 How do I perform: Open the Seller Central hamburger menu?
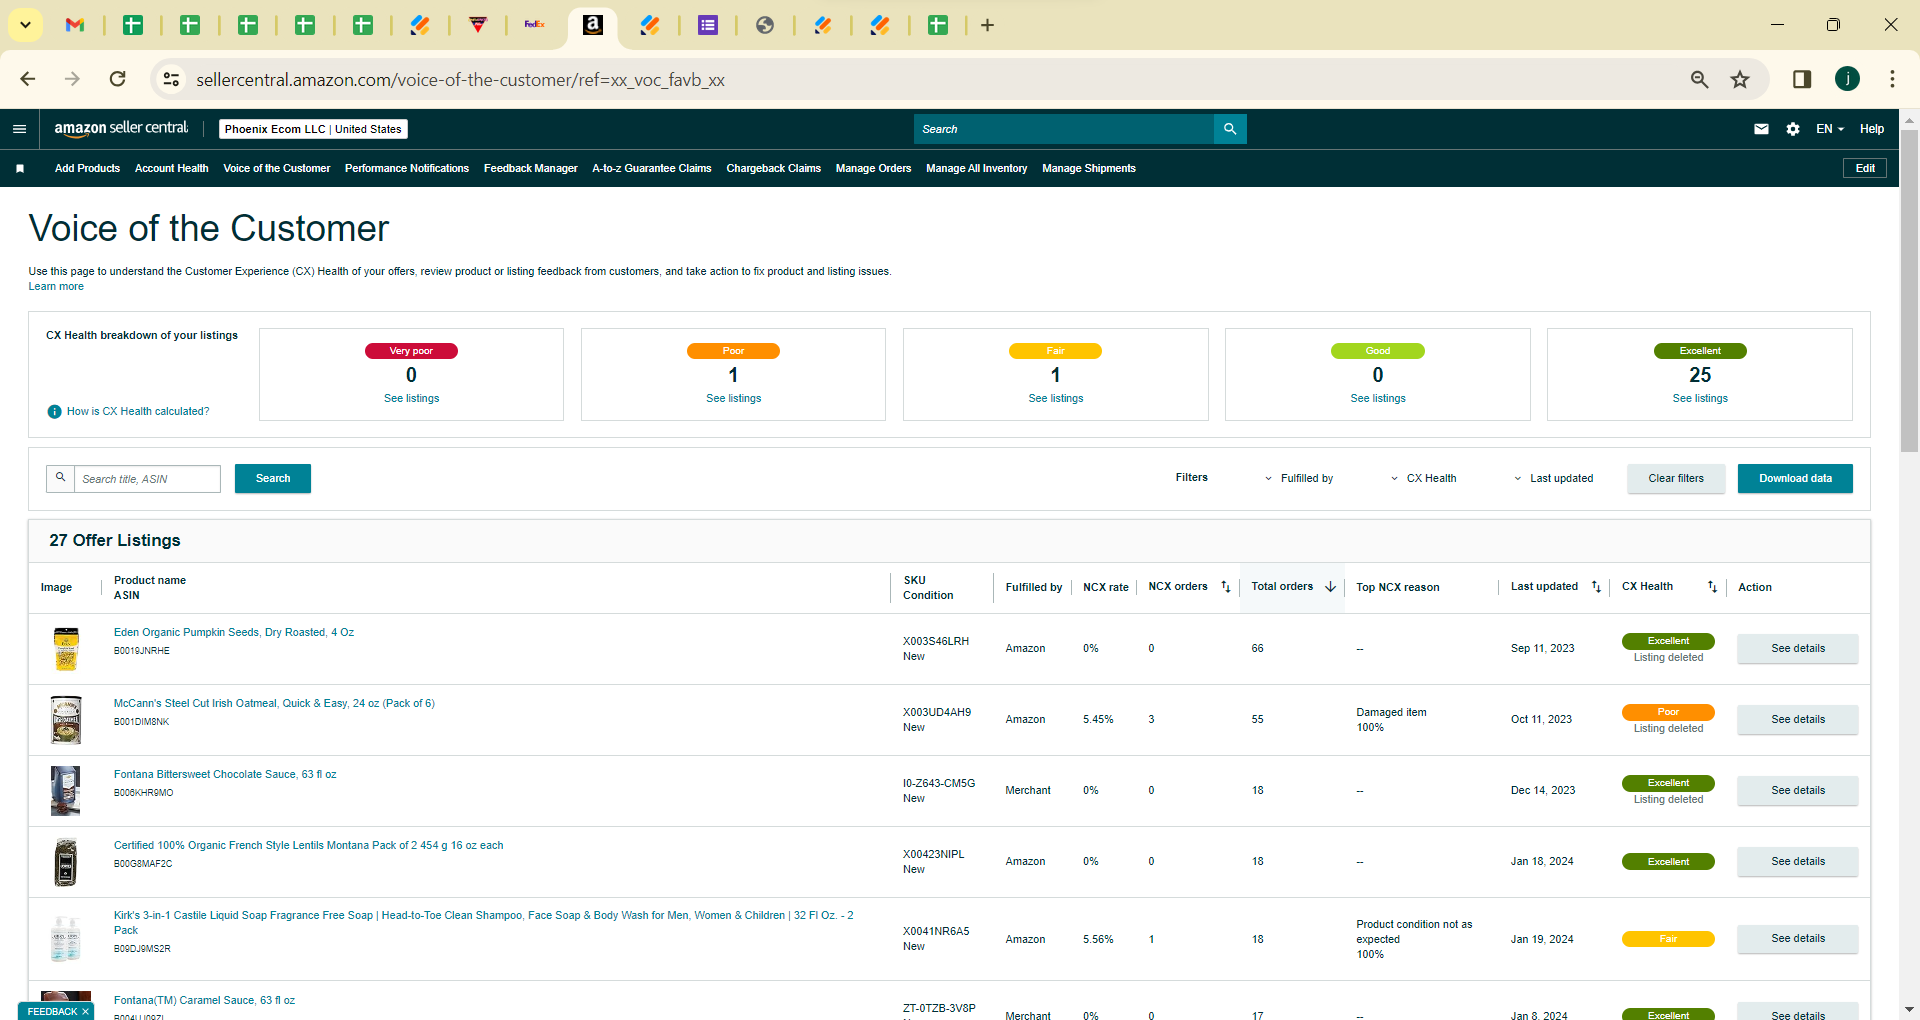tap(19, 129)
